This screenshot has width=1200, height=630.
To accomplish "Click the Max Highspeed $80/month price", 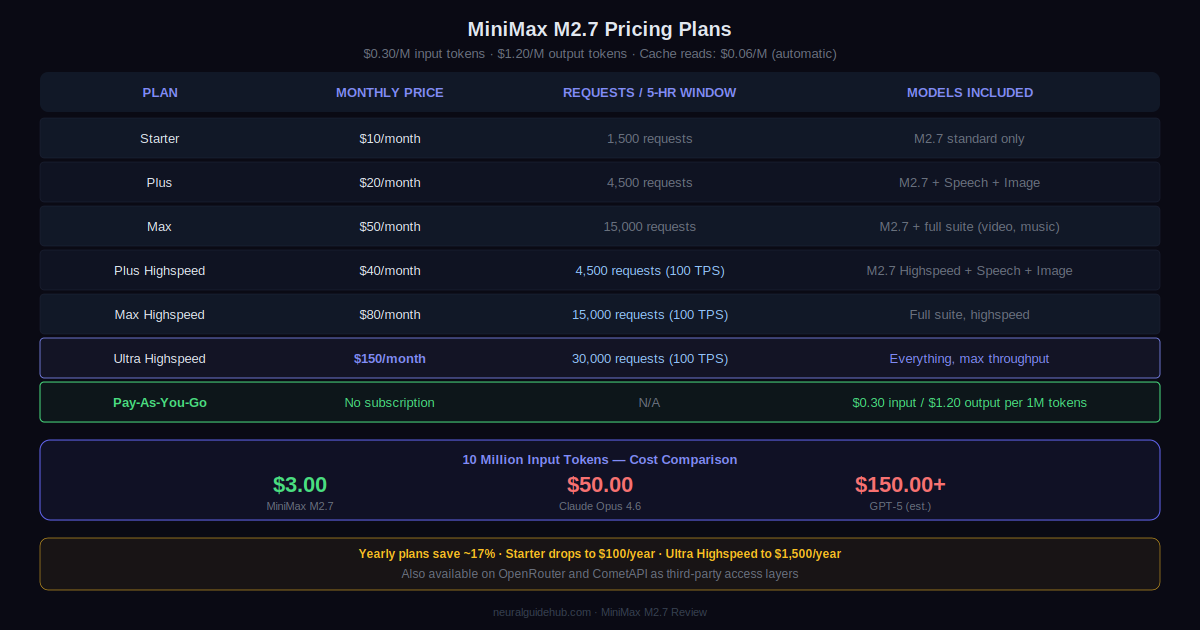I will click(x=390, y=315).
